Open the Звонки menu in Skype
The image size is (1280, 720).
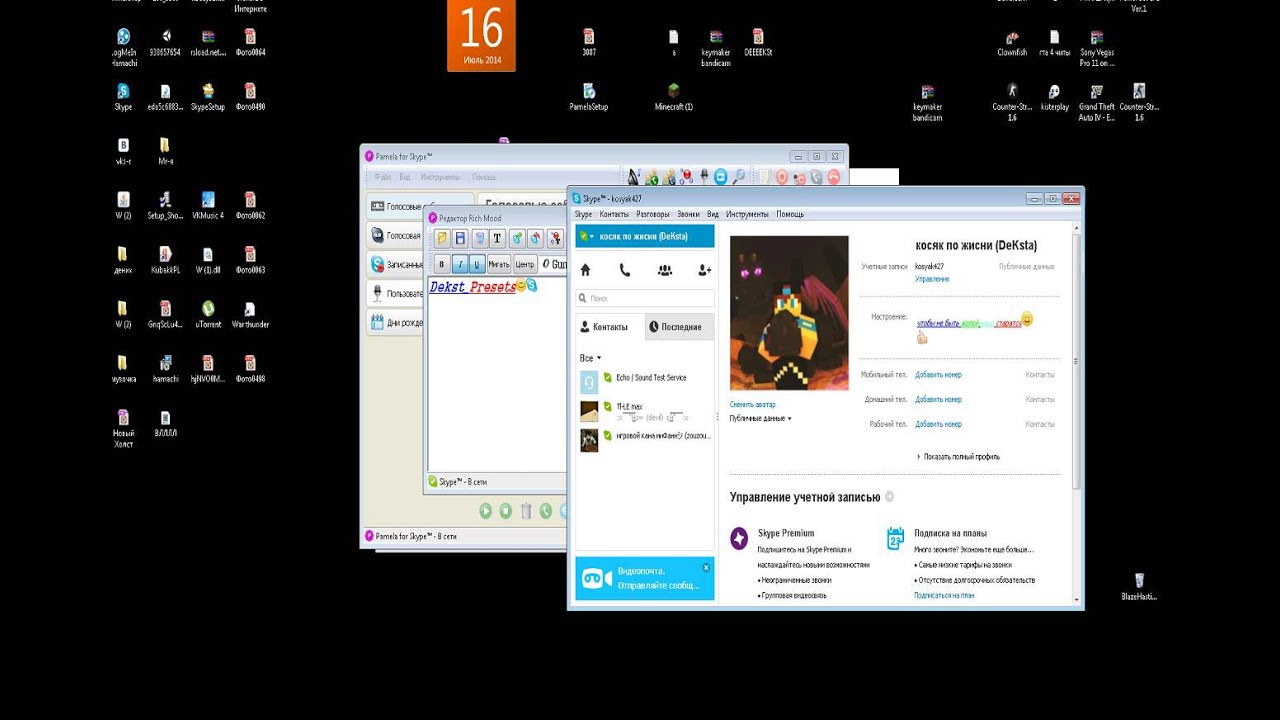pyautogui.click(x=688, y=214)
